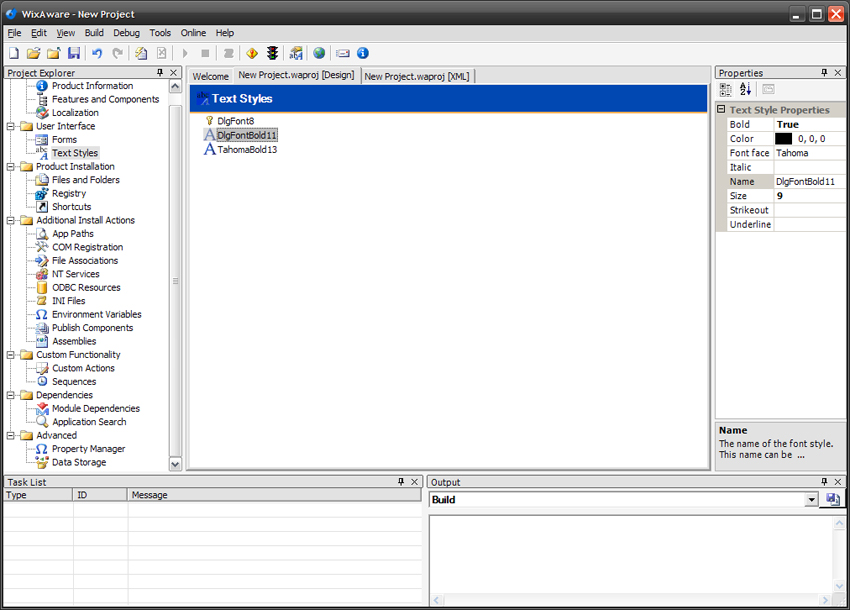Open the Tools menu
Image resolution: width=850 pixels, height=610 pixels.
click(160, 33)
